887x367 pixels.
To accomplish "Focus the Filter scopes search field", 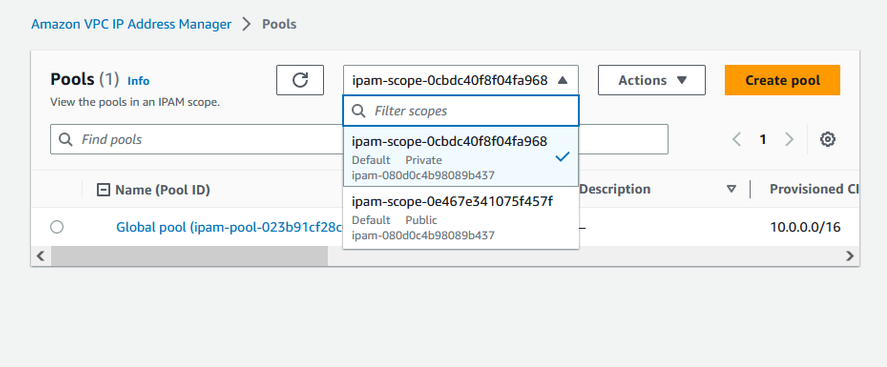I will tap(461, 111).
